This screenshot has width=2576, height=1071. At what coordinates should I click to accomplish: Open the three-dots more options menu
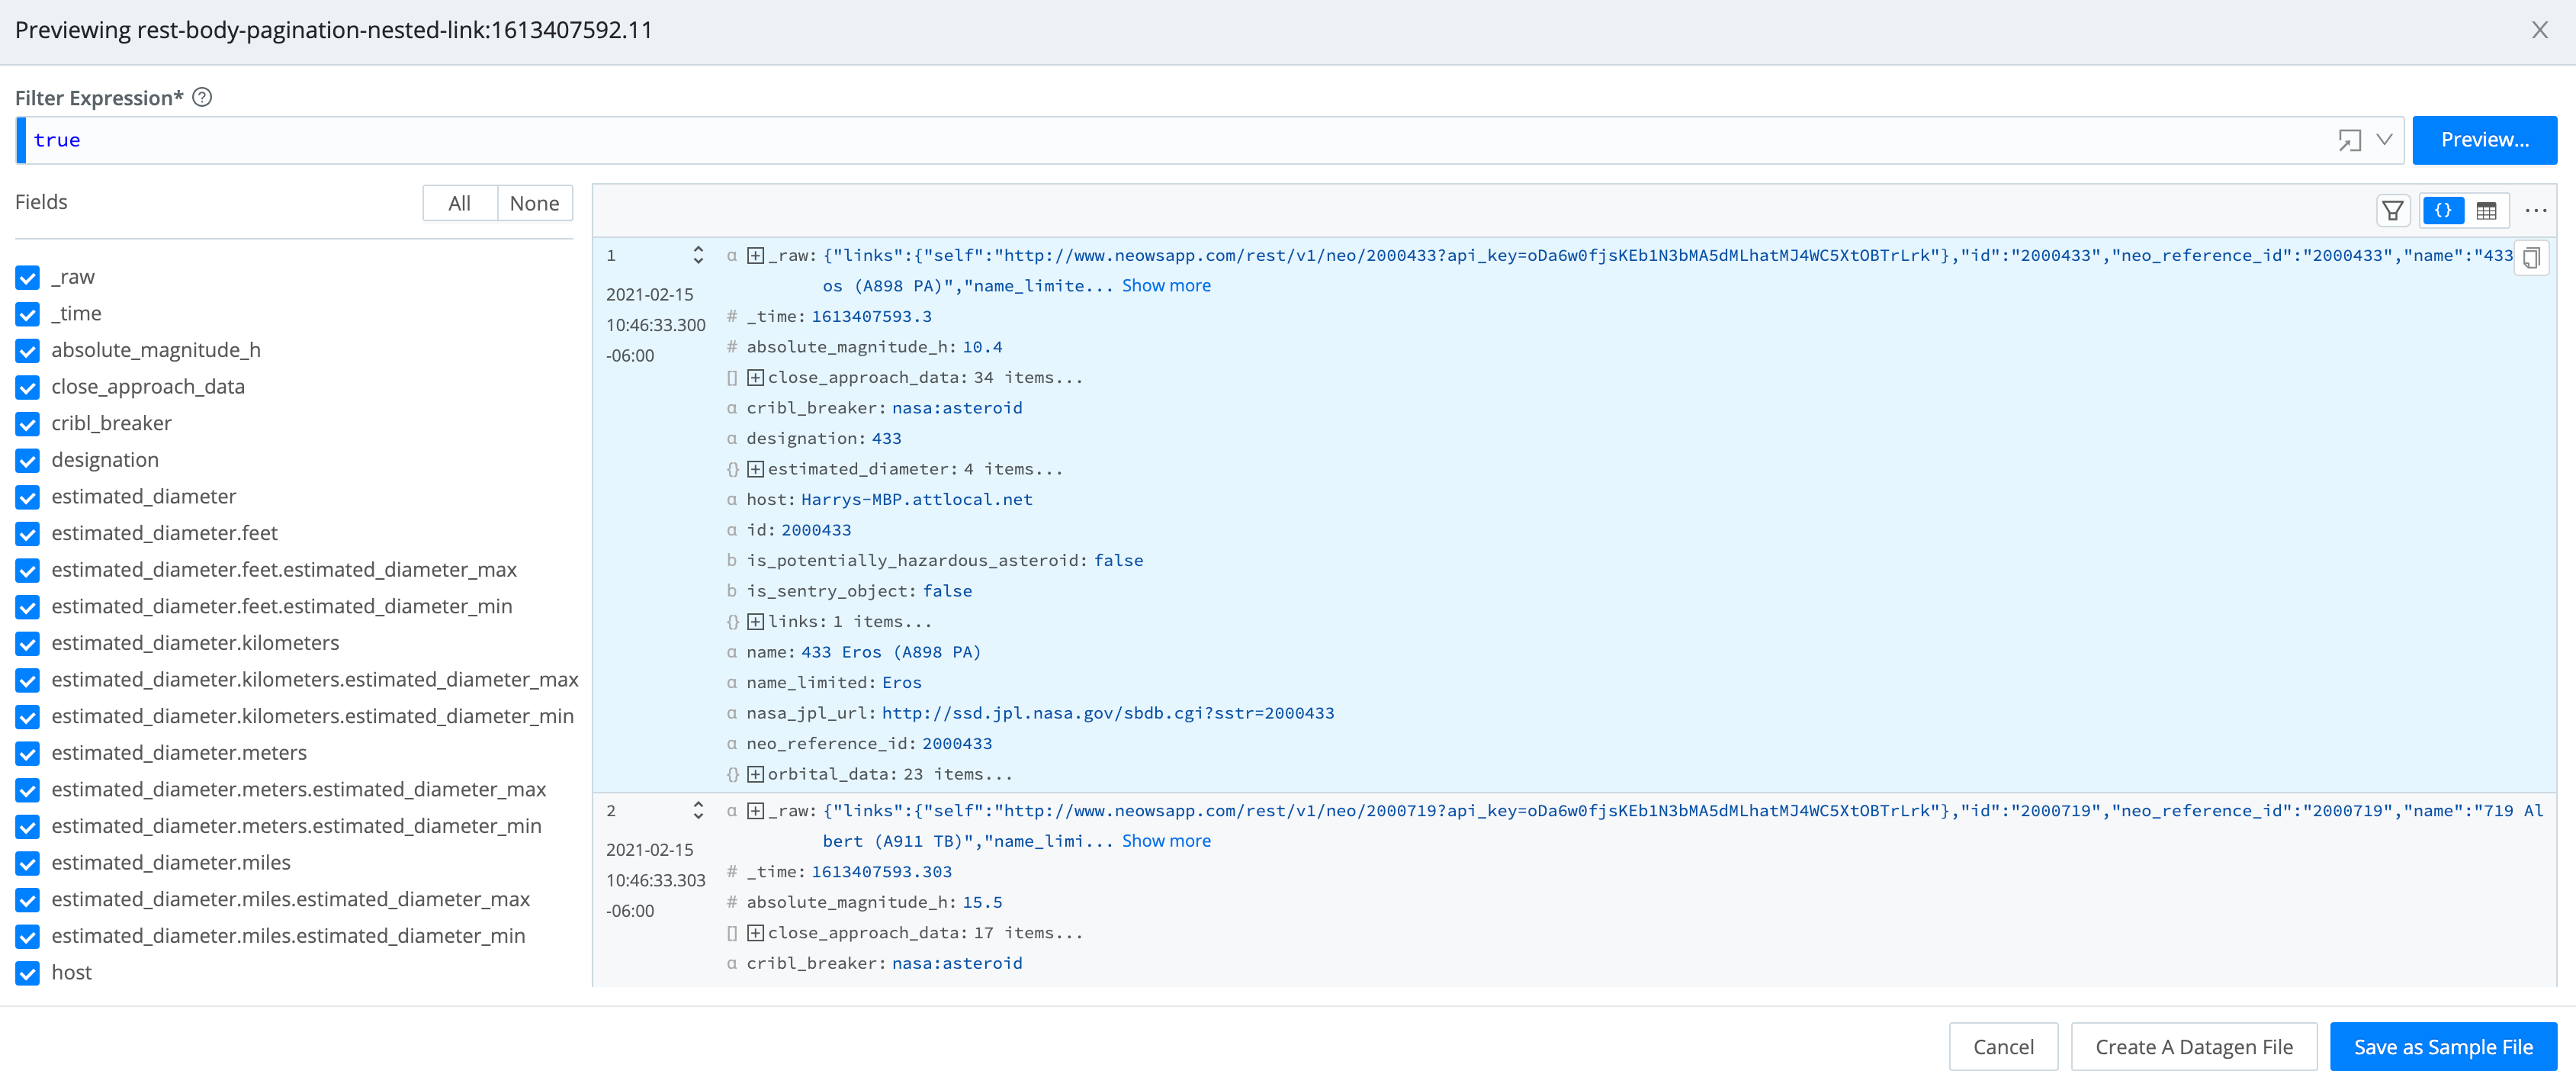2535,211
